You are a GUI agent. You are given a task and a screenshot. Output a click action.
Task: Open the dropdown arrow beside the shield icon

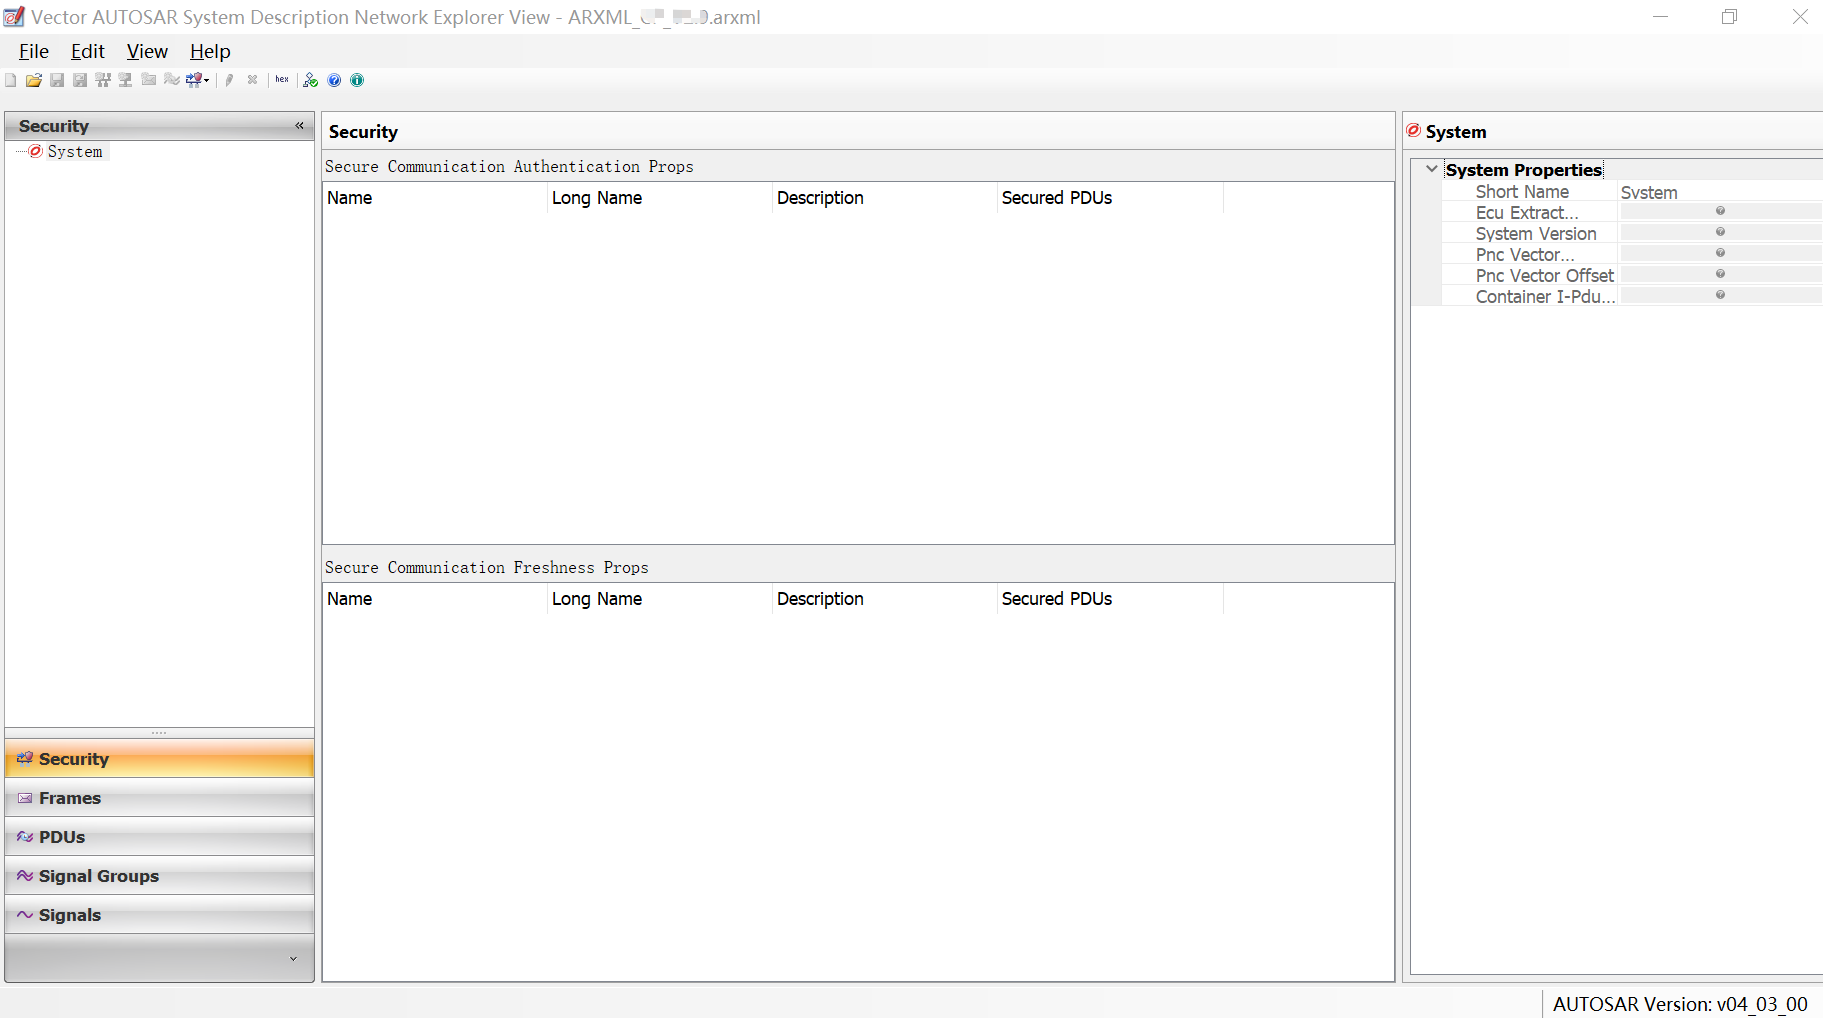tap(206, 80)
